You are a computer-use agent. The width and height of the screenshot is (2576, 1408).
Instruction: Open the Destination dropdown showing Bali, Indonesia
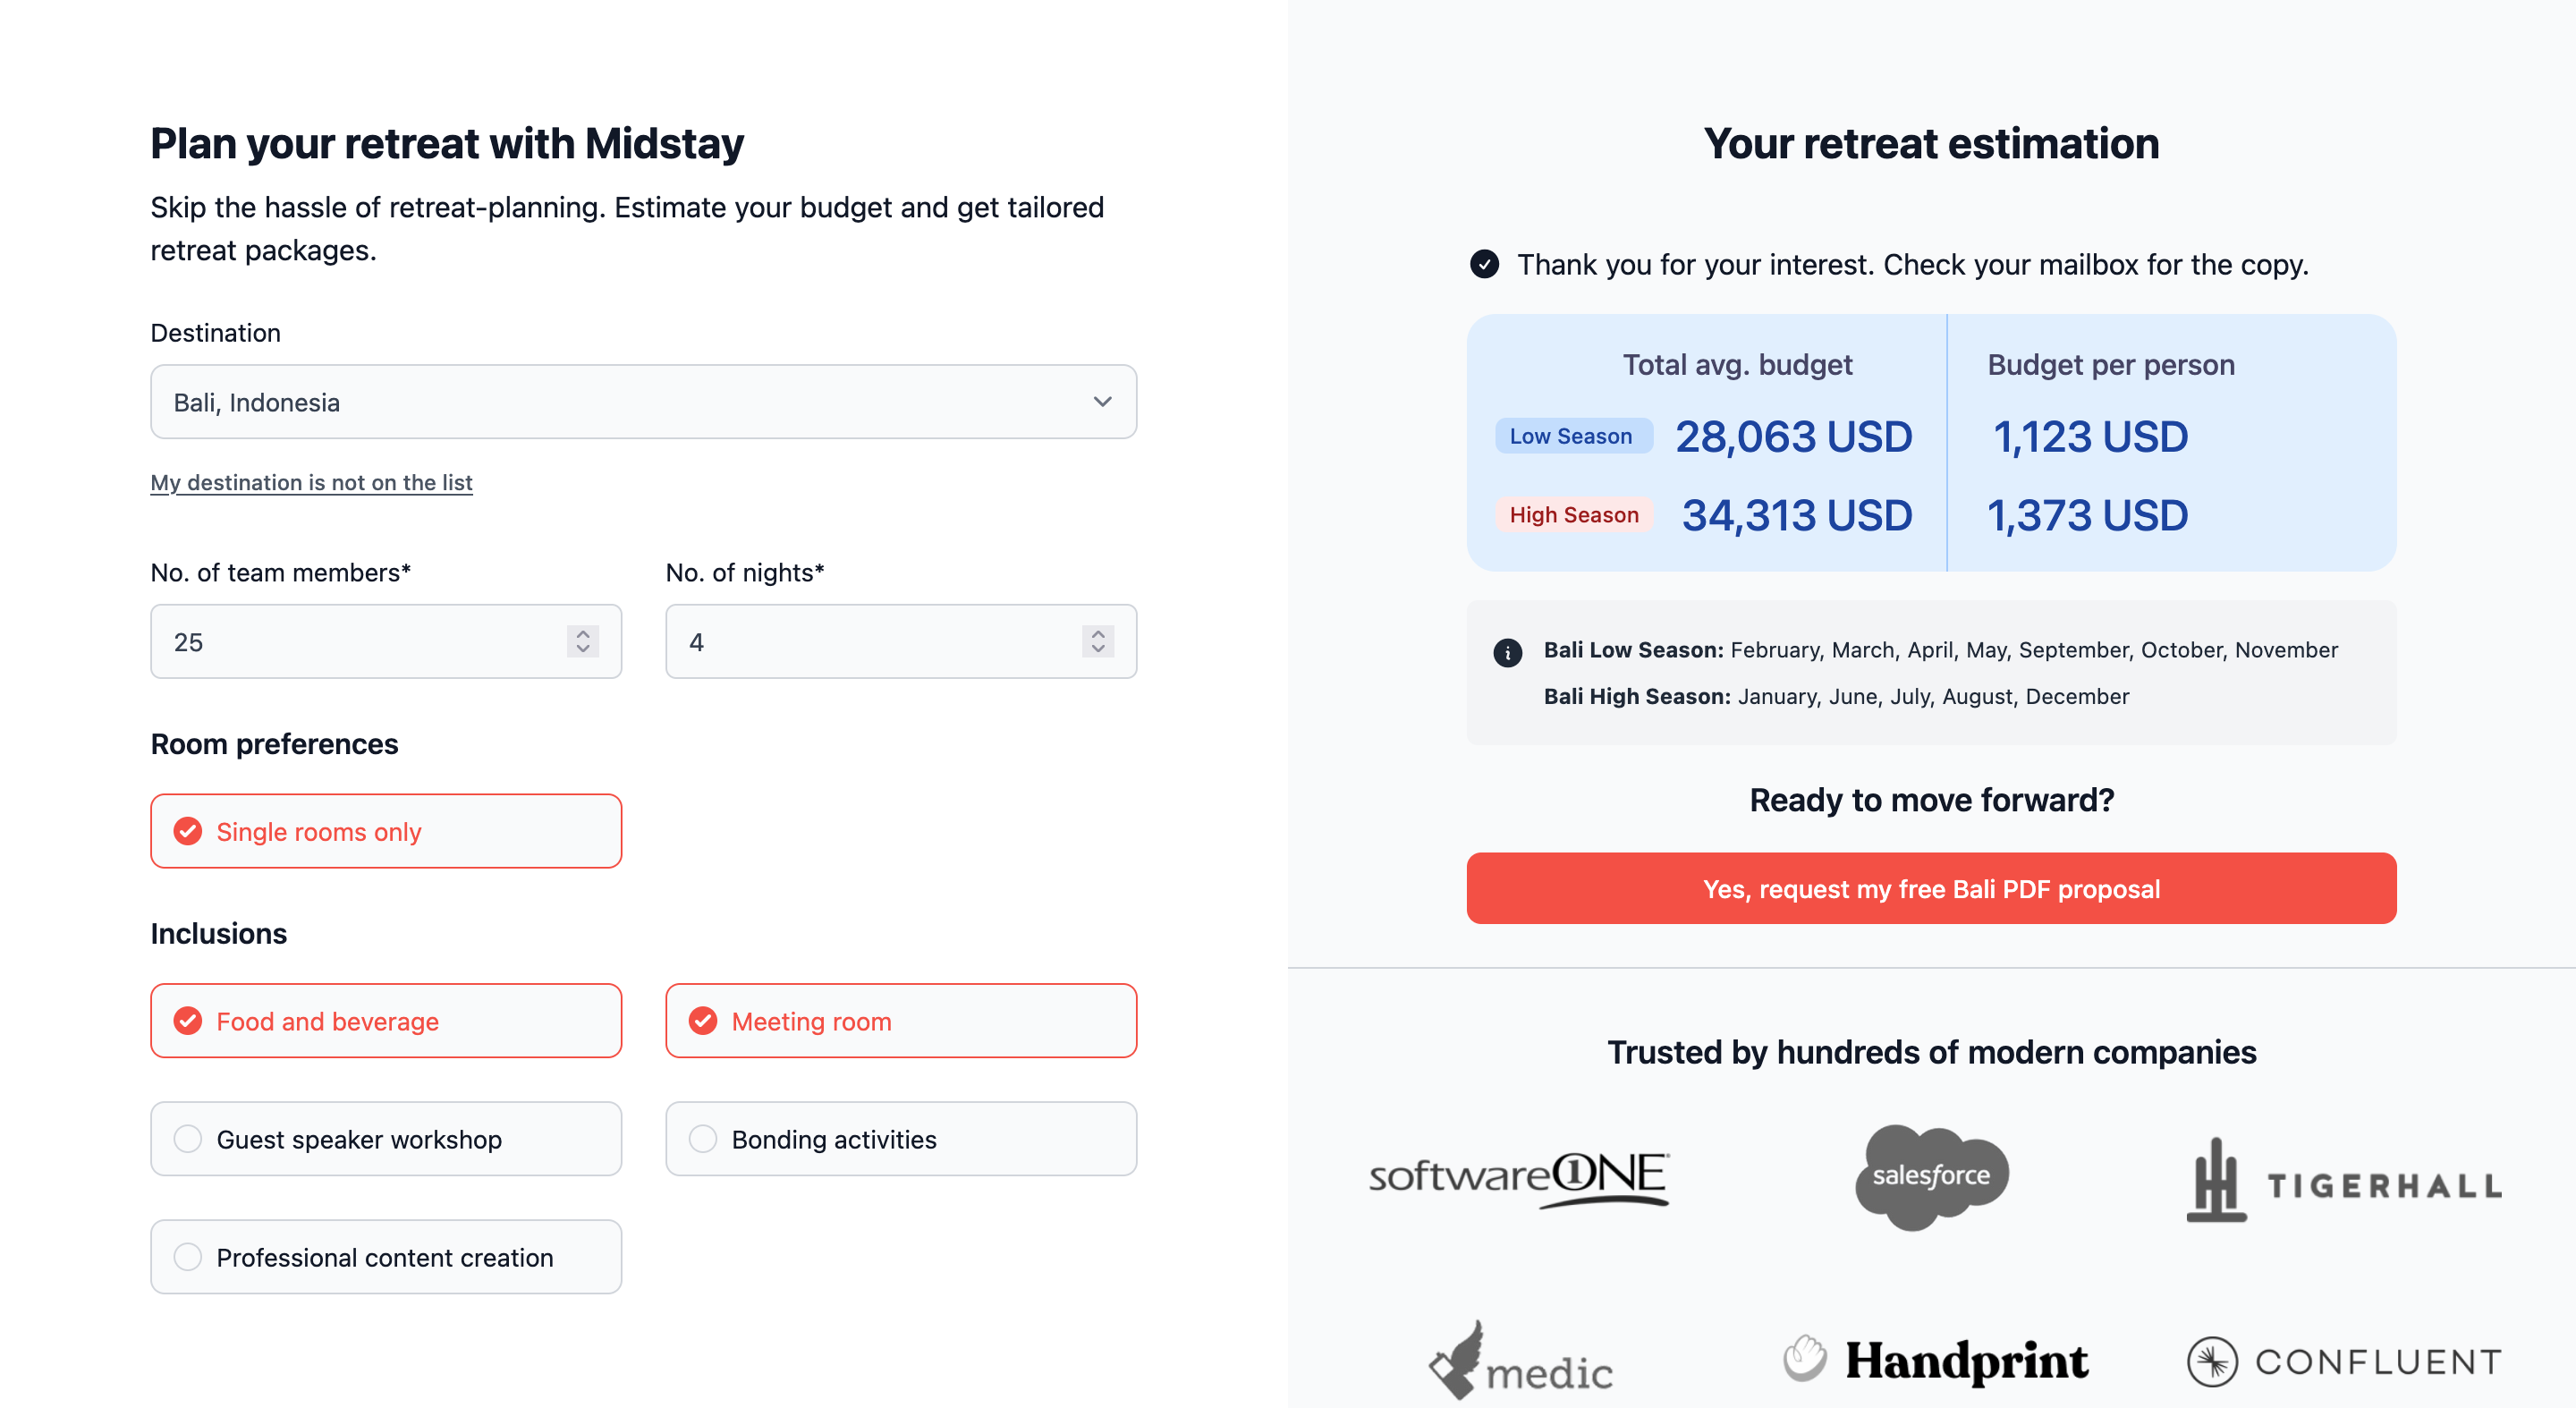pos(644,402)
